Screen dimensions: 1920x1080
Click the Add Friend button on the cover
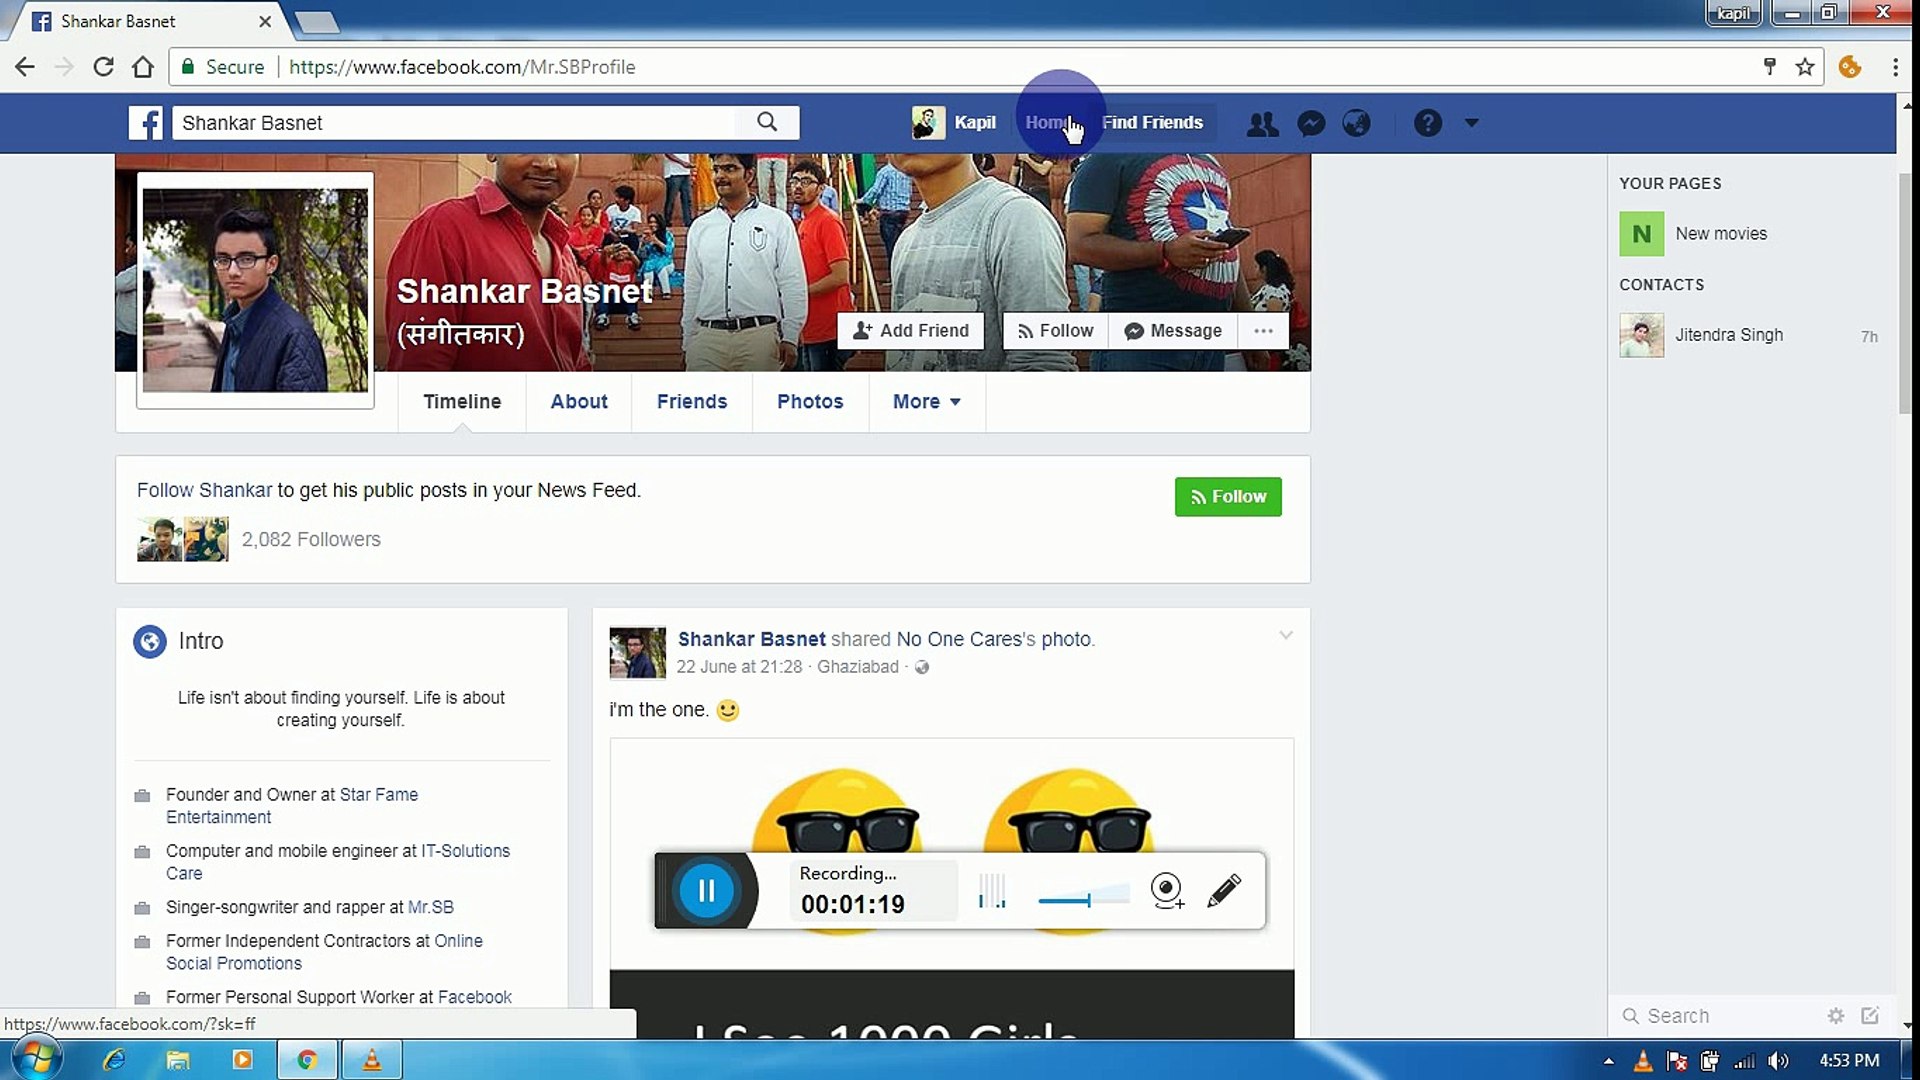pyautogui.click(x=909, y=330)
